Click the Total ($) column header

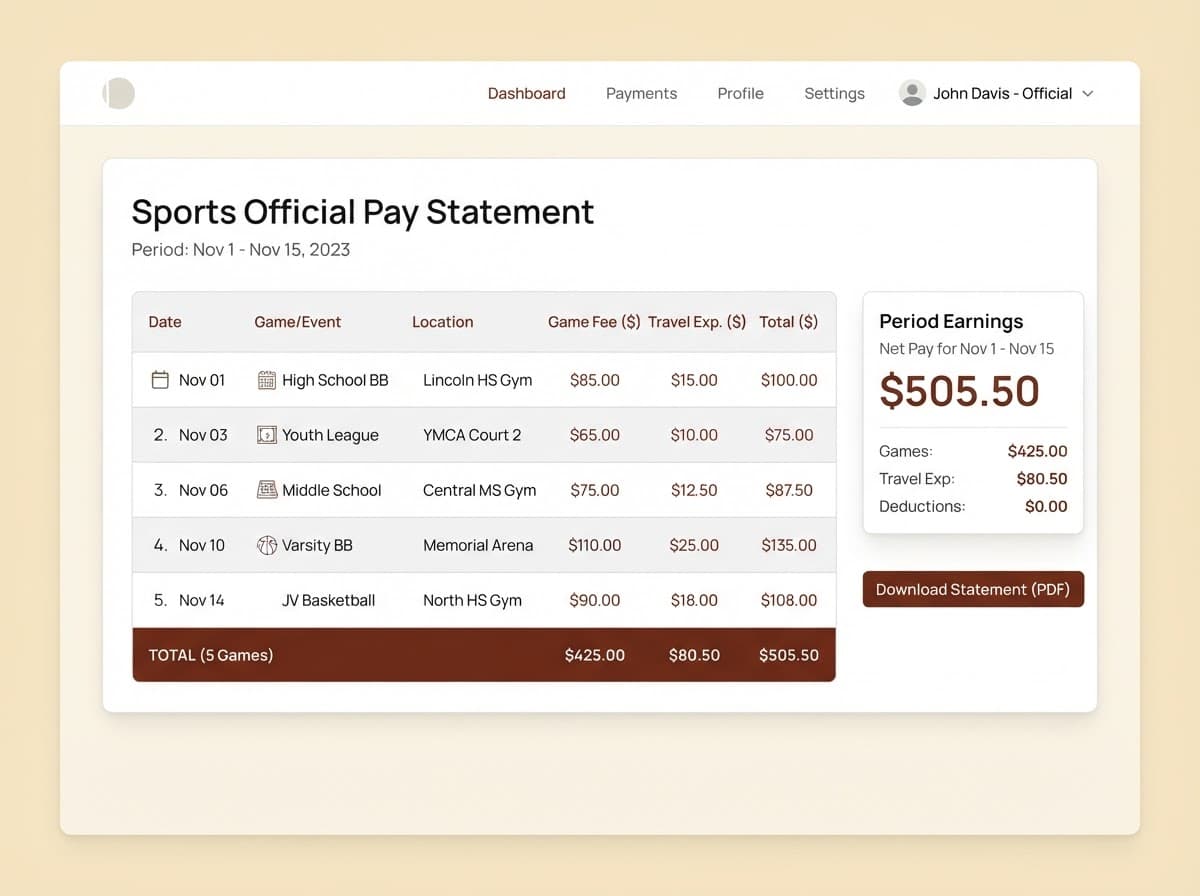[789, 322]
